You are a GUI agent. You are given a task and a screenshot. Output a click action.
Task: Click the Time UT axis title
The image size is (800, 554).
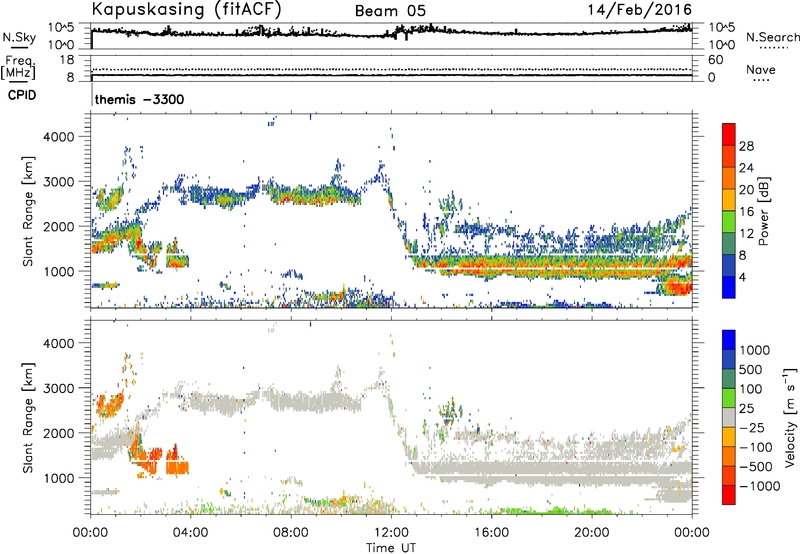(391, 548)
